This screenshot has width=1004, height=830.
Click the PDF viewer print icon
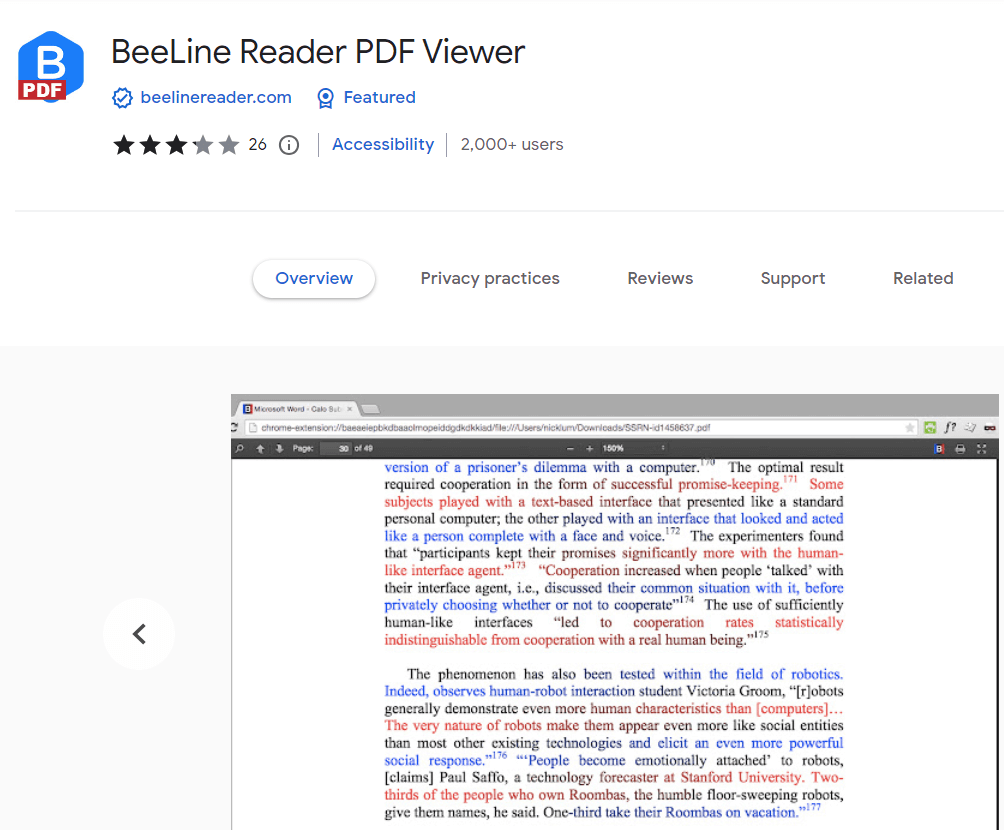[960, 449]
